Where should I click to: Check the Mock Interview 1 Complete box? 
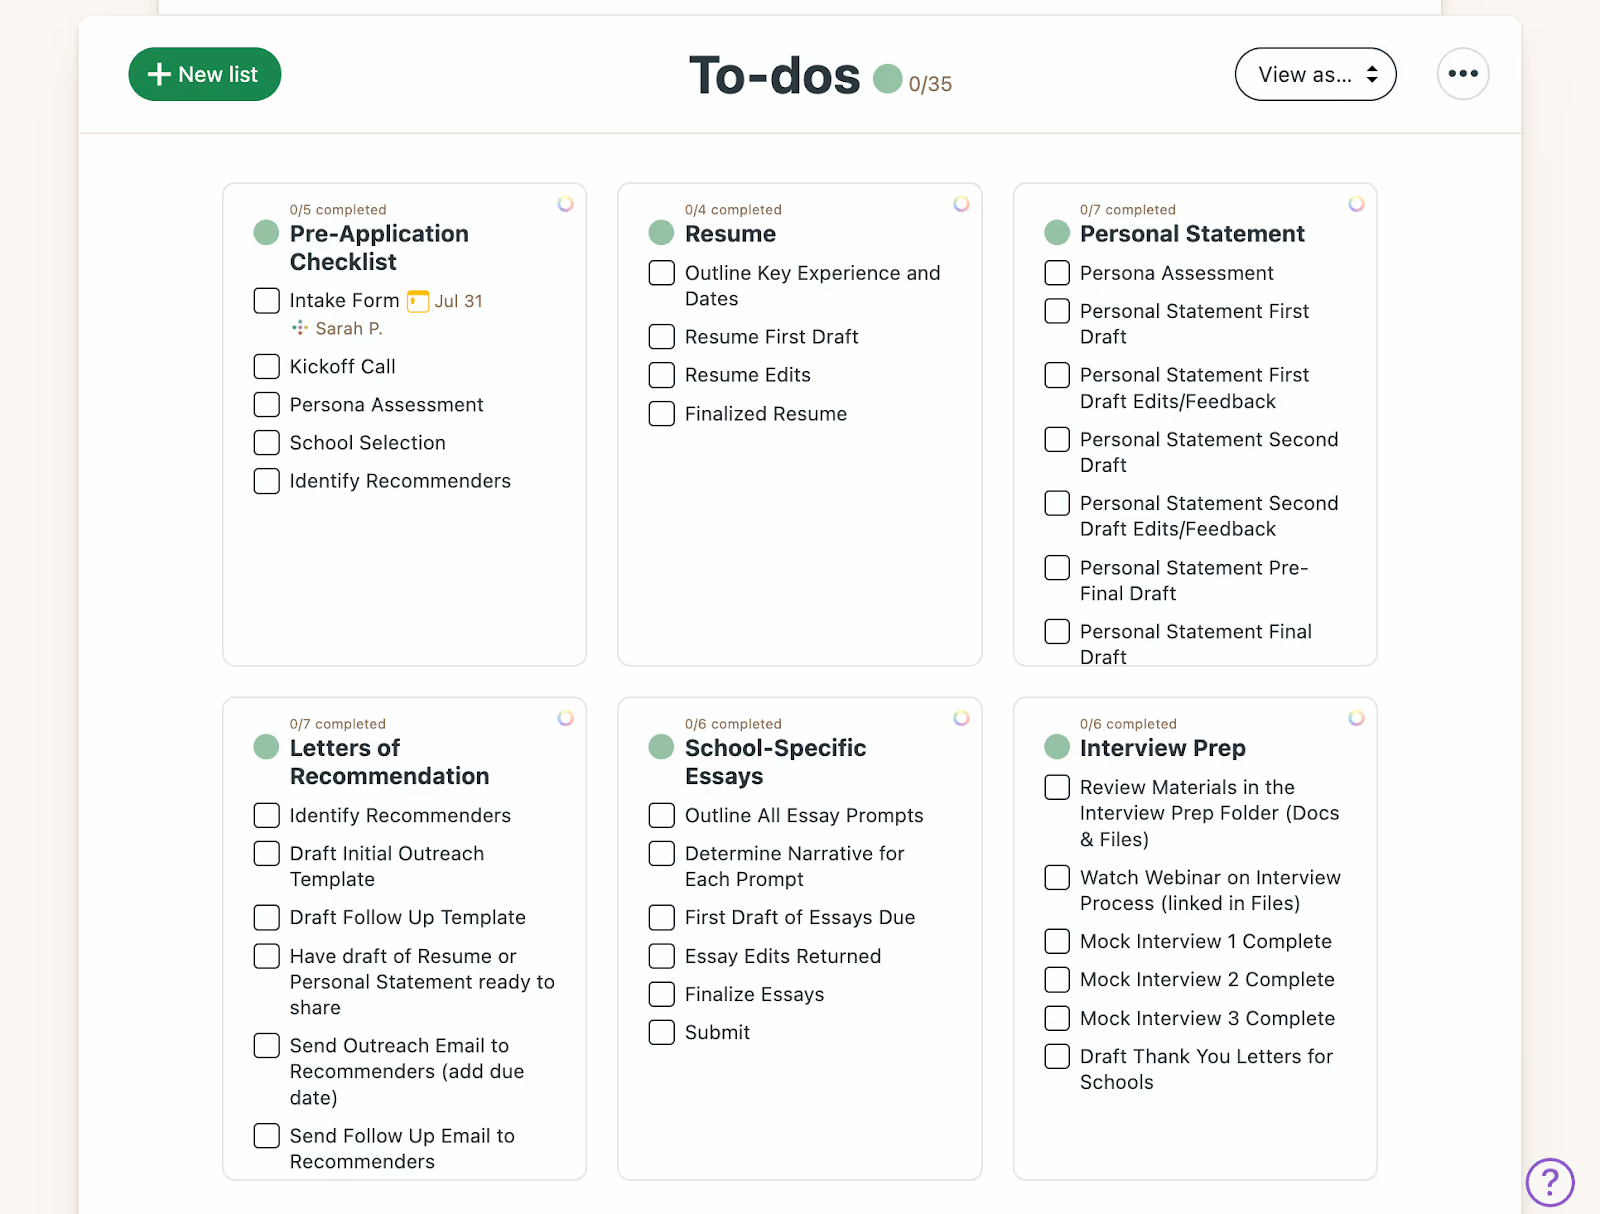(x=1056, y=940)
